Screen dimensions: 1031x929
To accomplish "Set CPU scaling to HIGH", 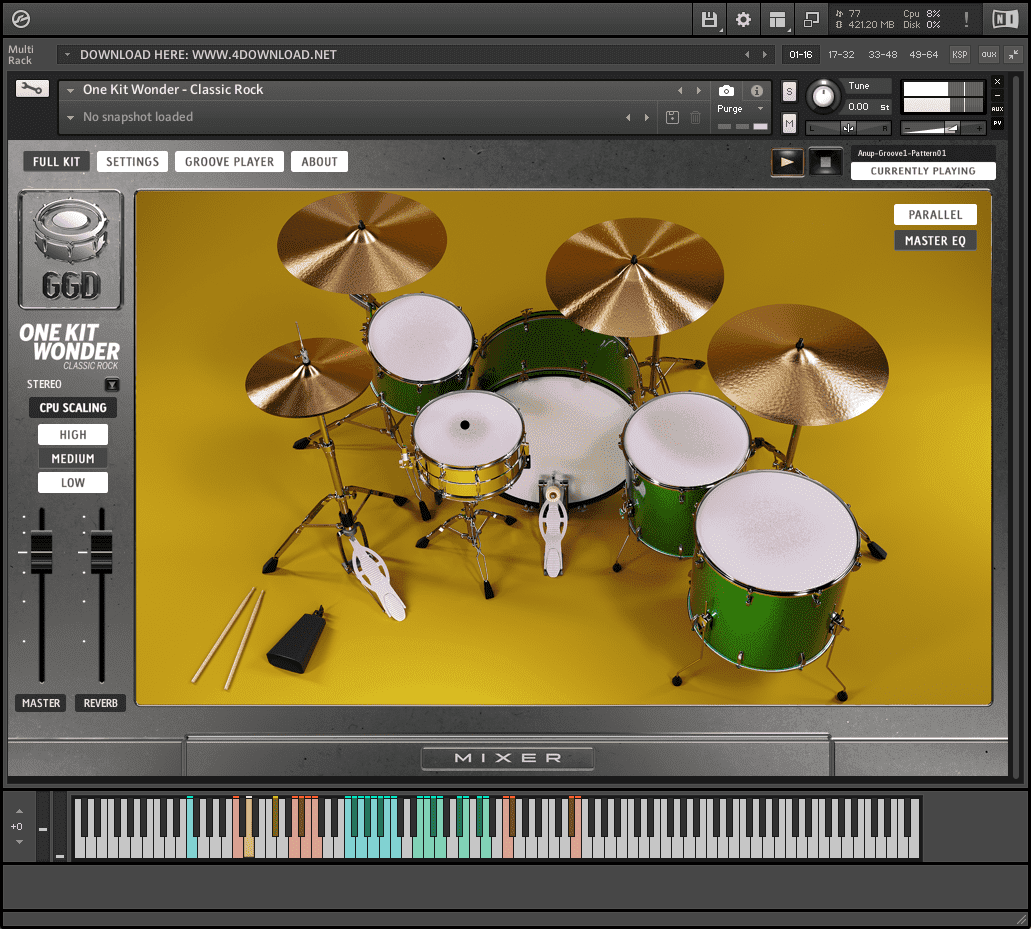I will pyautogui.click(x=72, y=435).
